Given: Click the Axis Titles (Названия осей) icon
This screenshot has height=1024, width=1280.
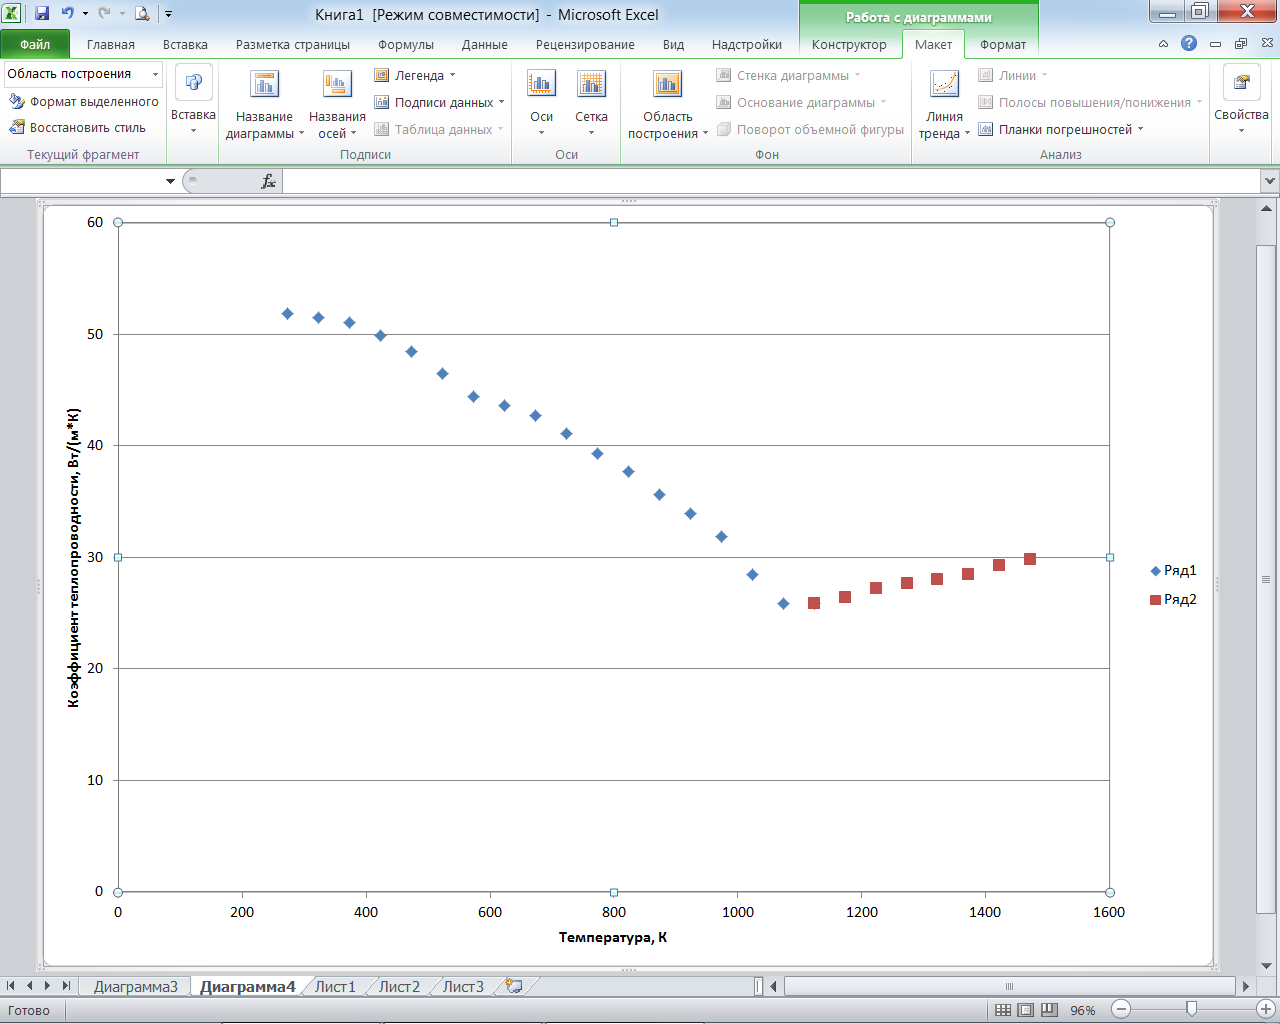Looking at the screenshot, I should tap(337, 85).
